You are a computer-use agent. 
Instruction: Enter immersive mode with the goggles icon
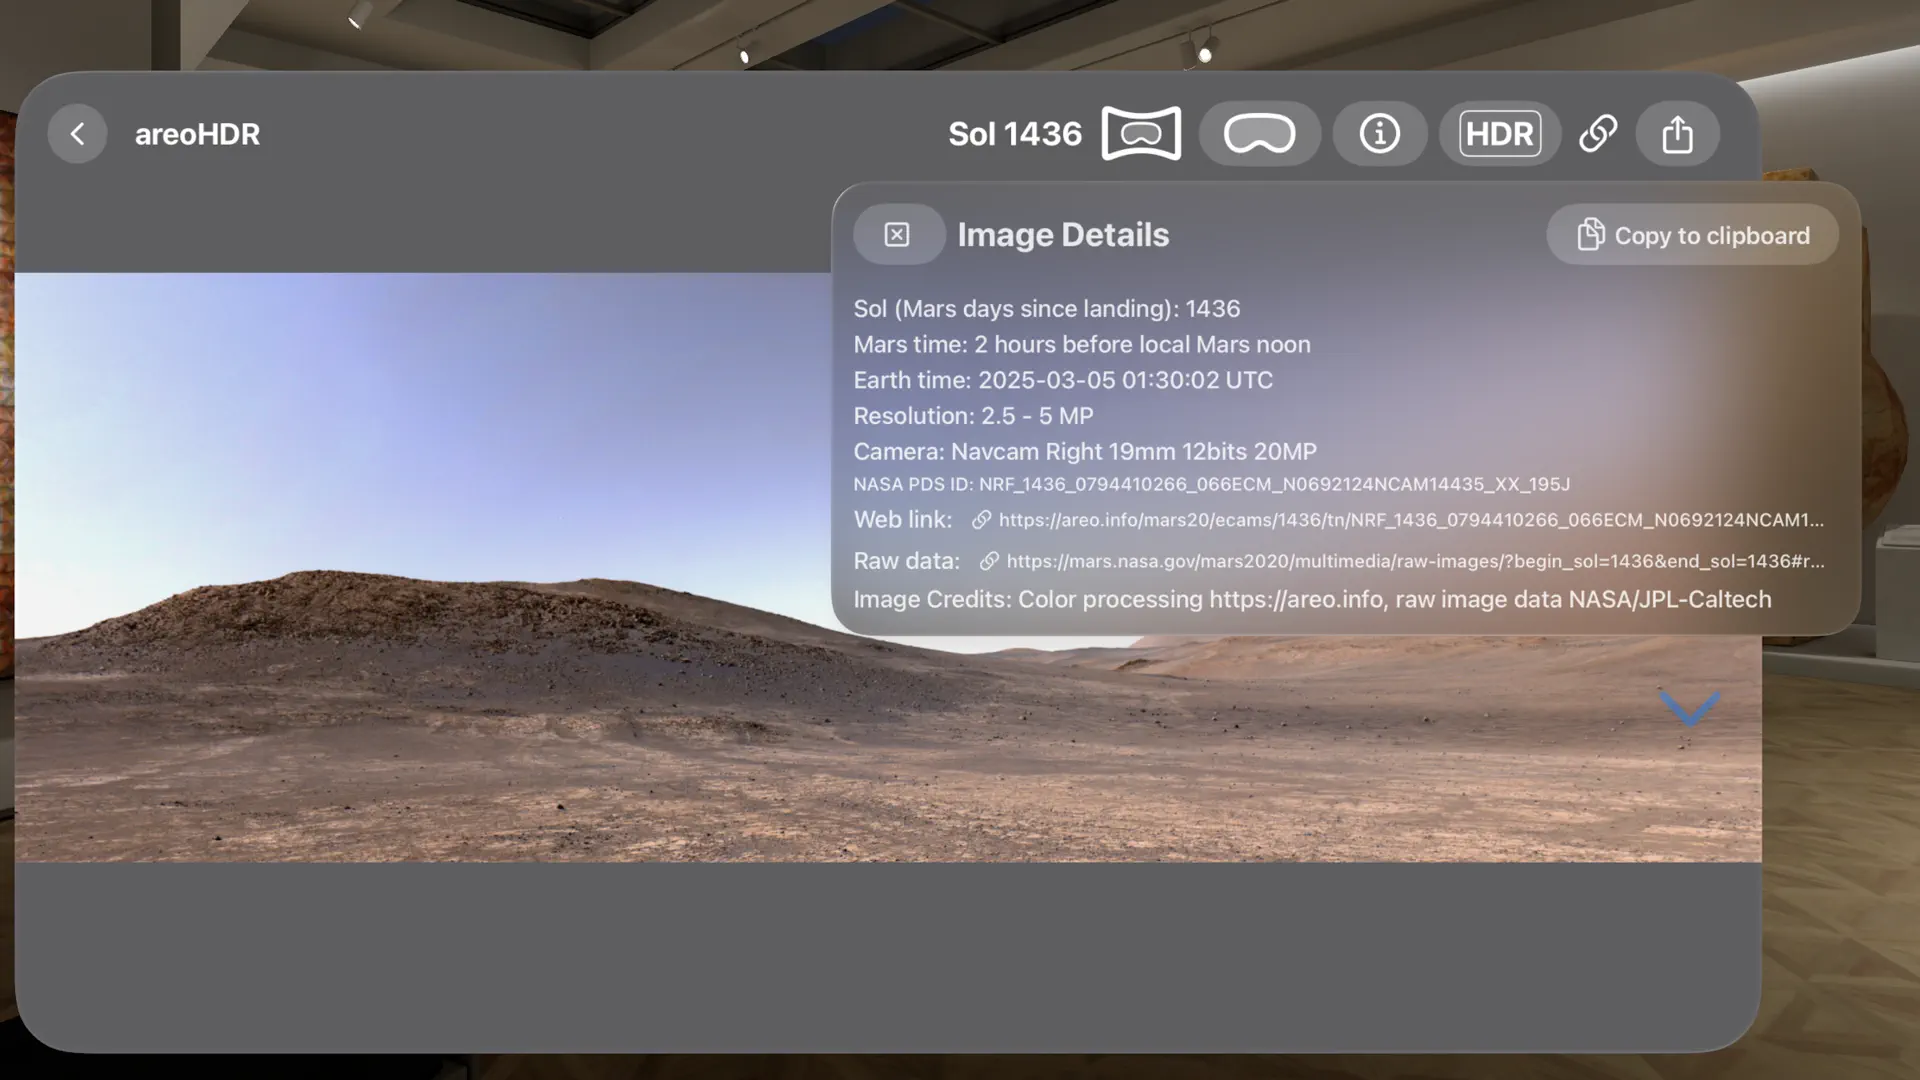[x=1259, y=133]
